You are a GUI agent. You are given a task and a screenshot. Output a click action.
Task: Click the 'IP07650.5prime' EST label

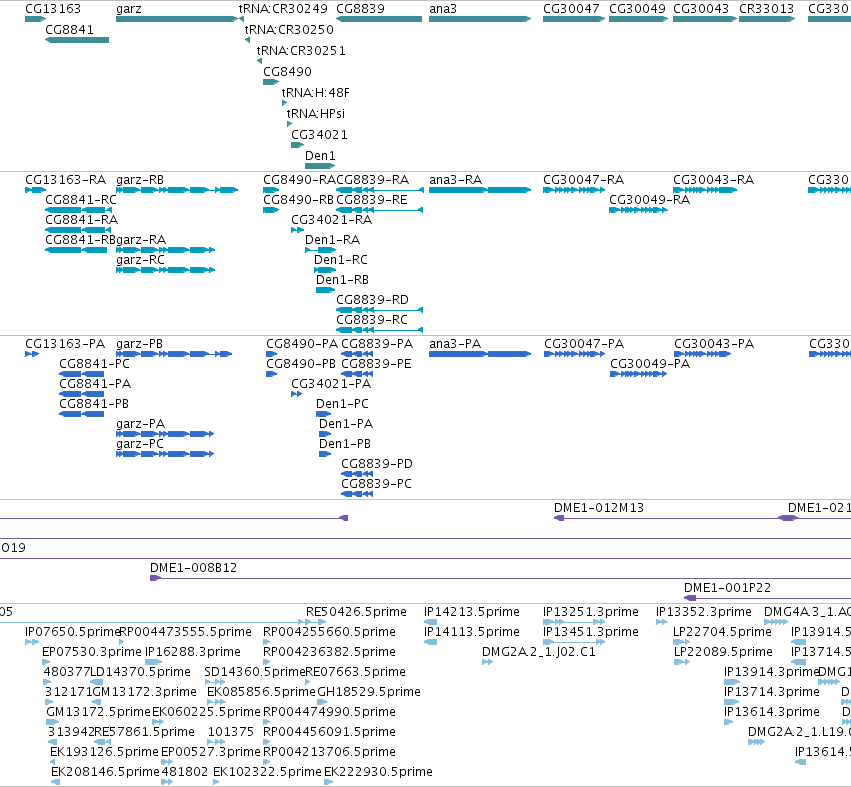coord(72,632)
